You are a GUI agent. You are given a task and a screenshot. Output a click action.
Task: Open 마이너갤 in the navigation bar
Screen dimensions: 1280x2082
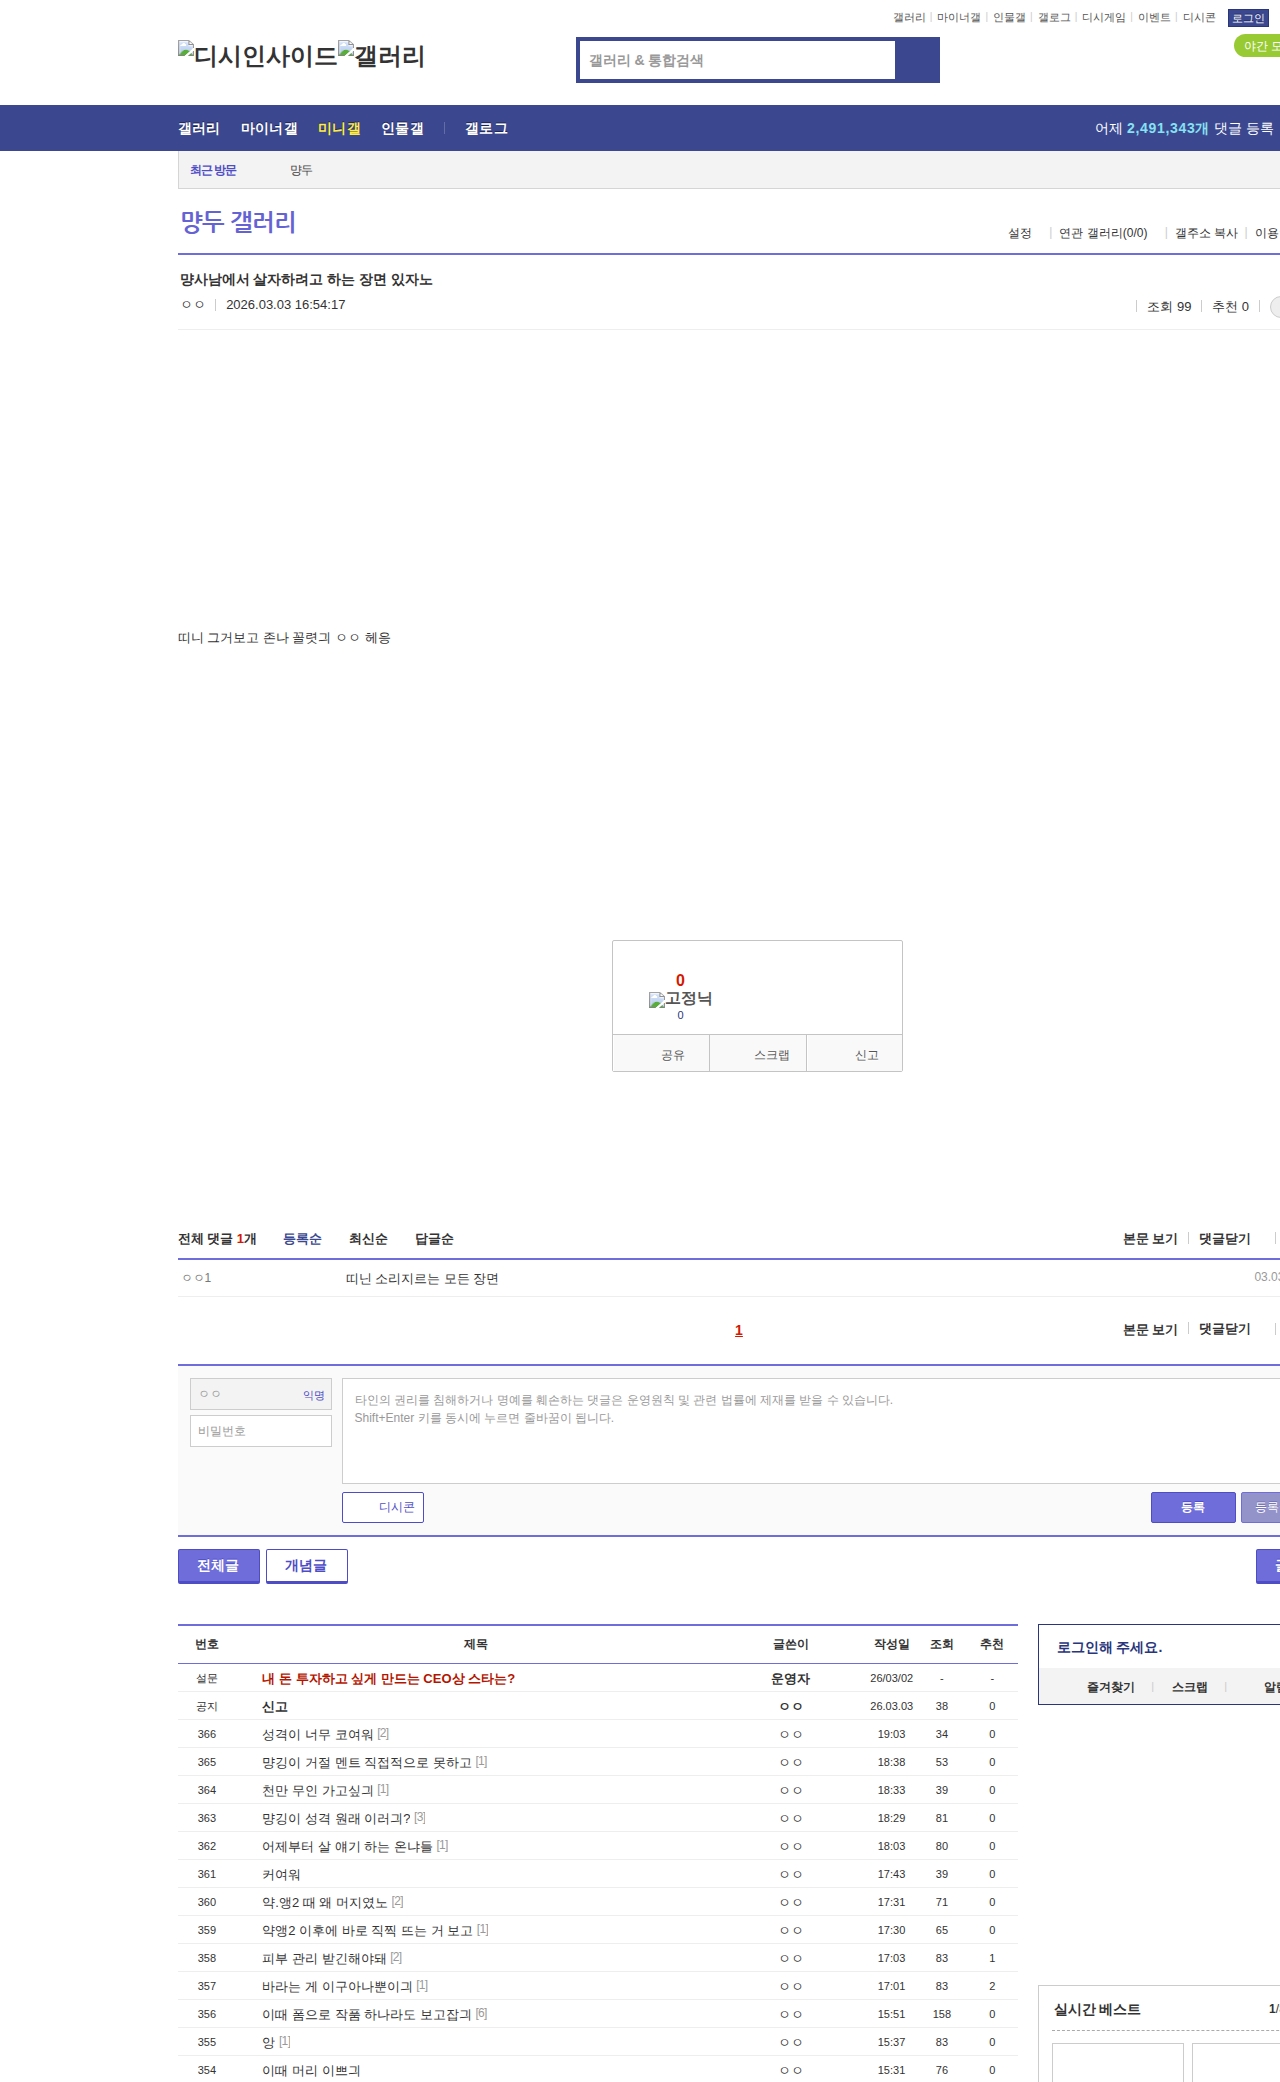(269, 129)
